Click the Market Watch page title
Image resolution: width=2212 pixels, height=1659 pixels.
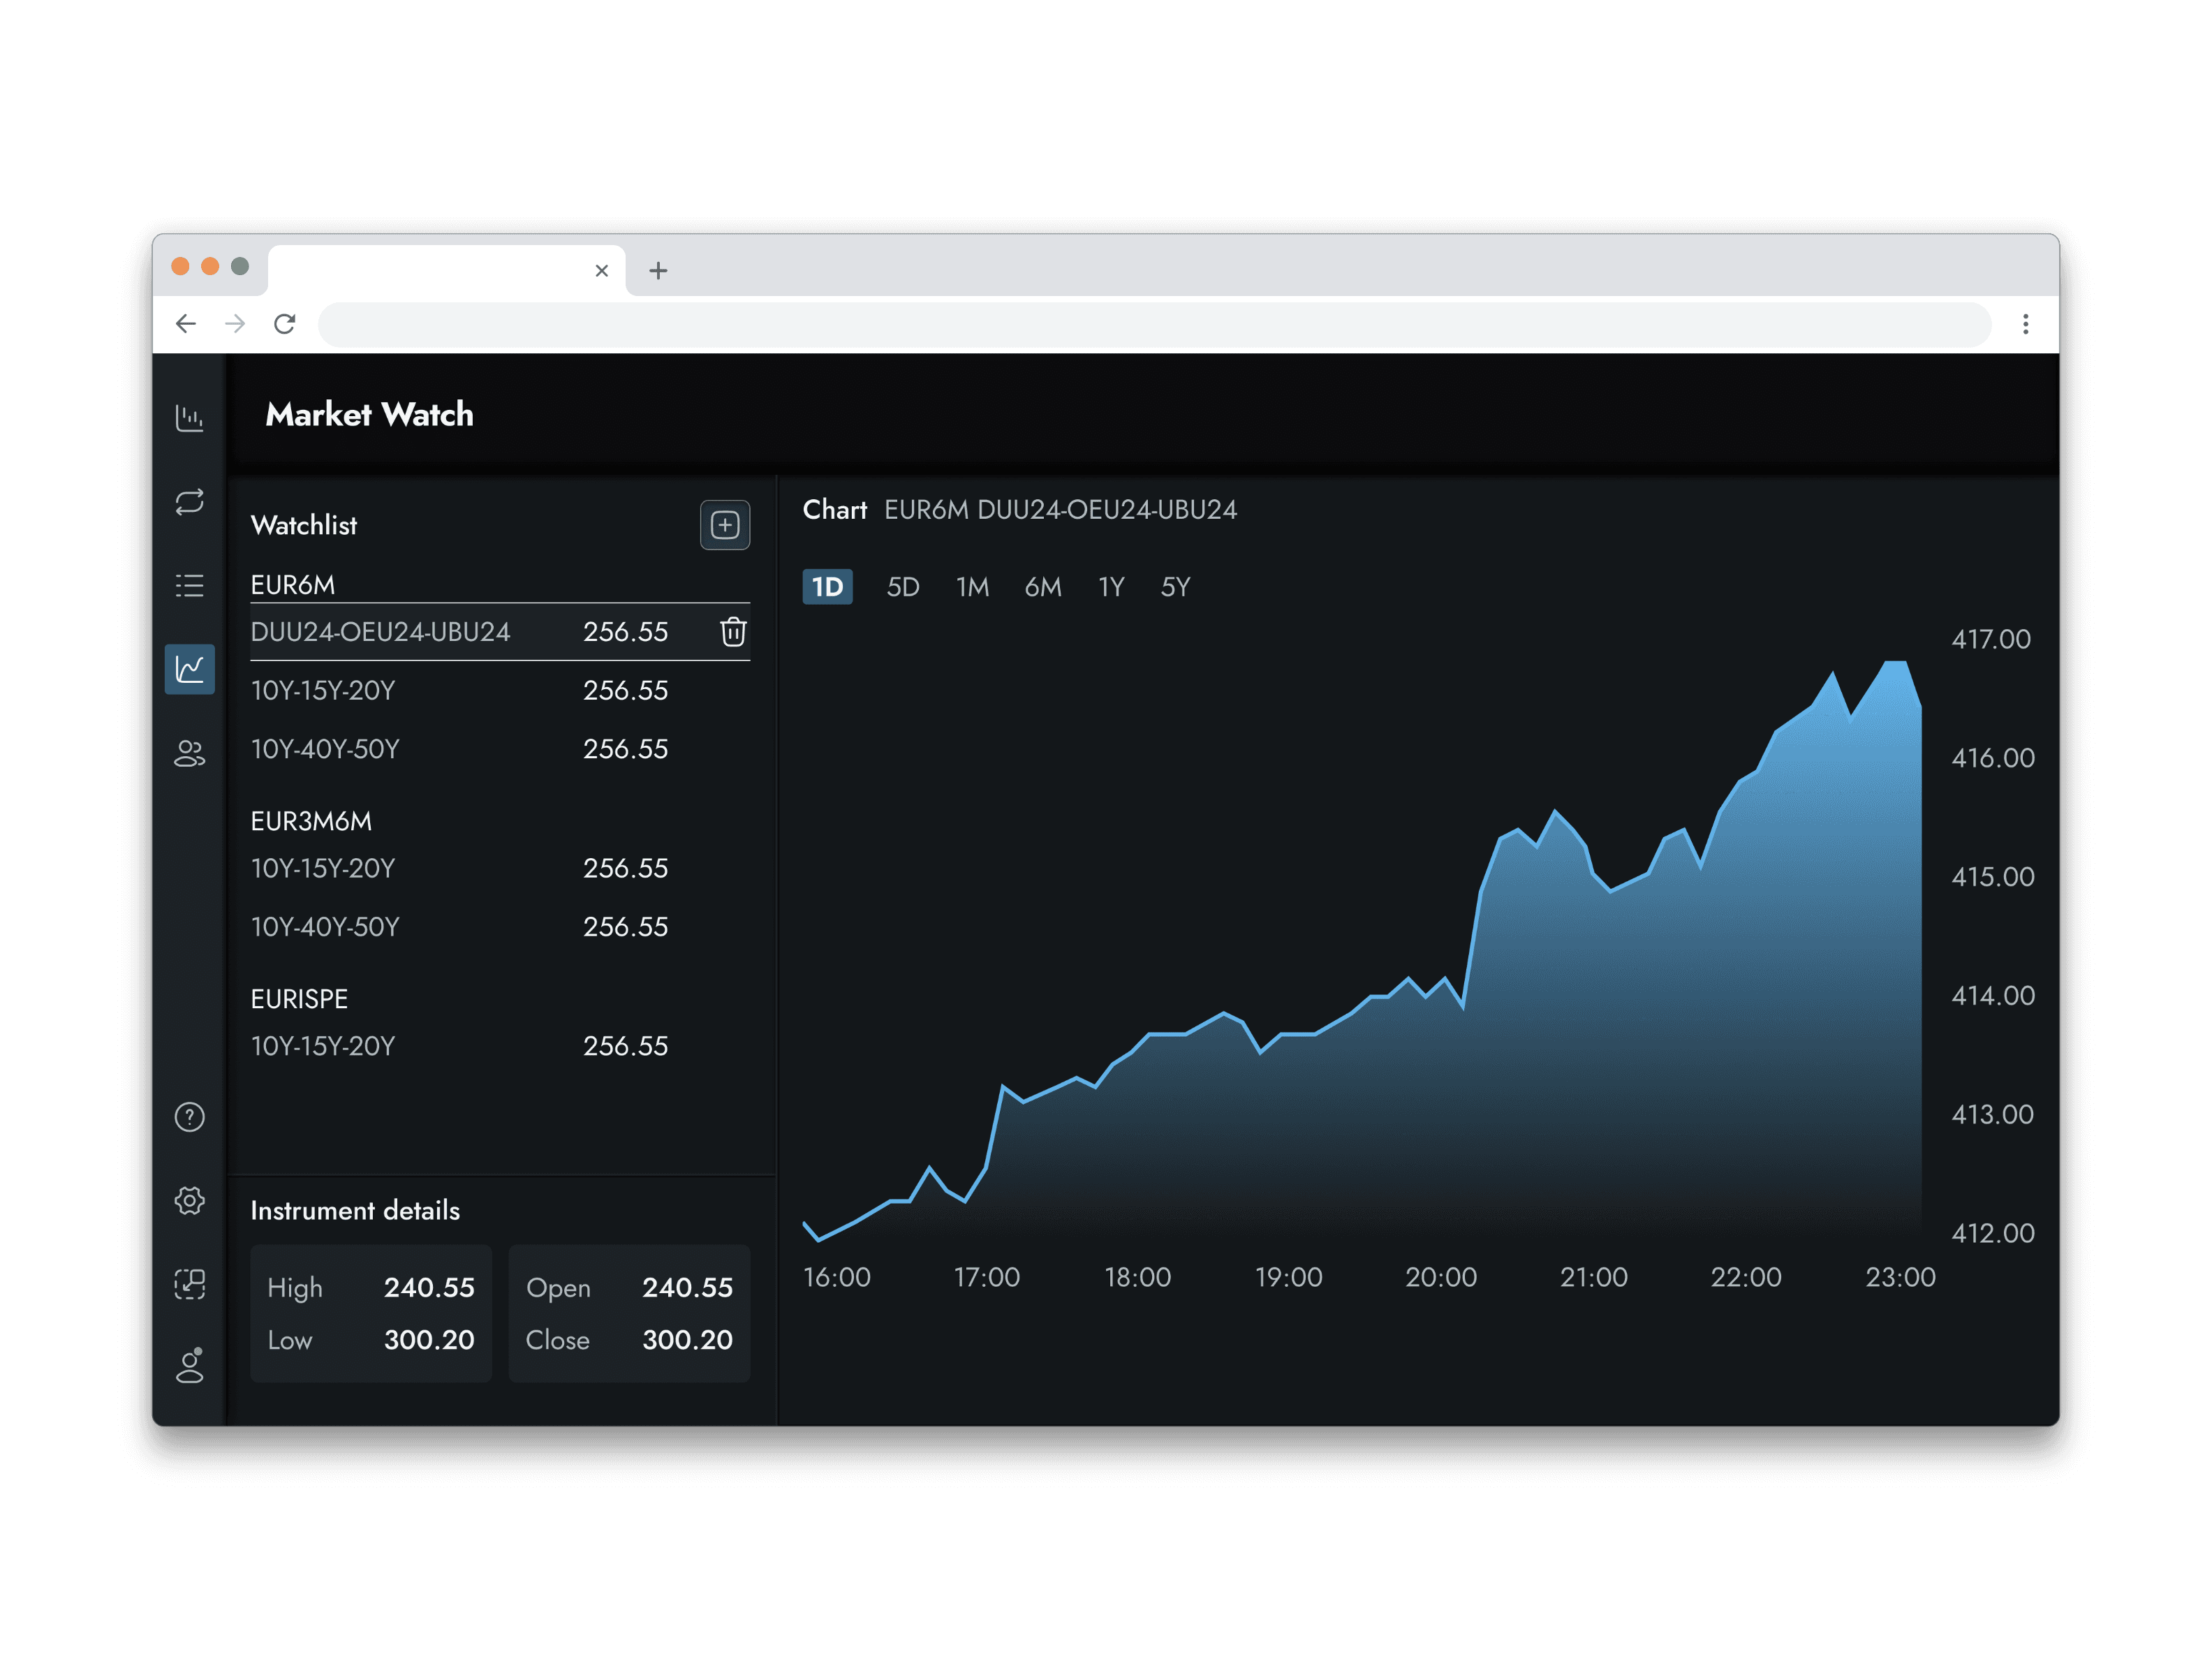click(369, 414)
